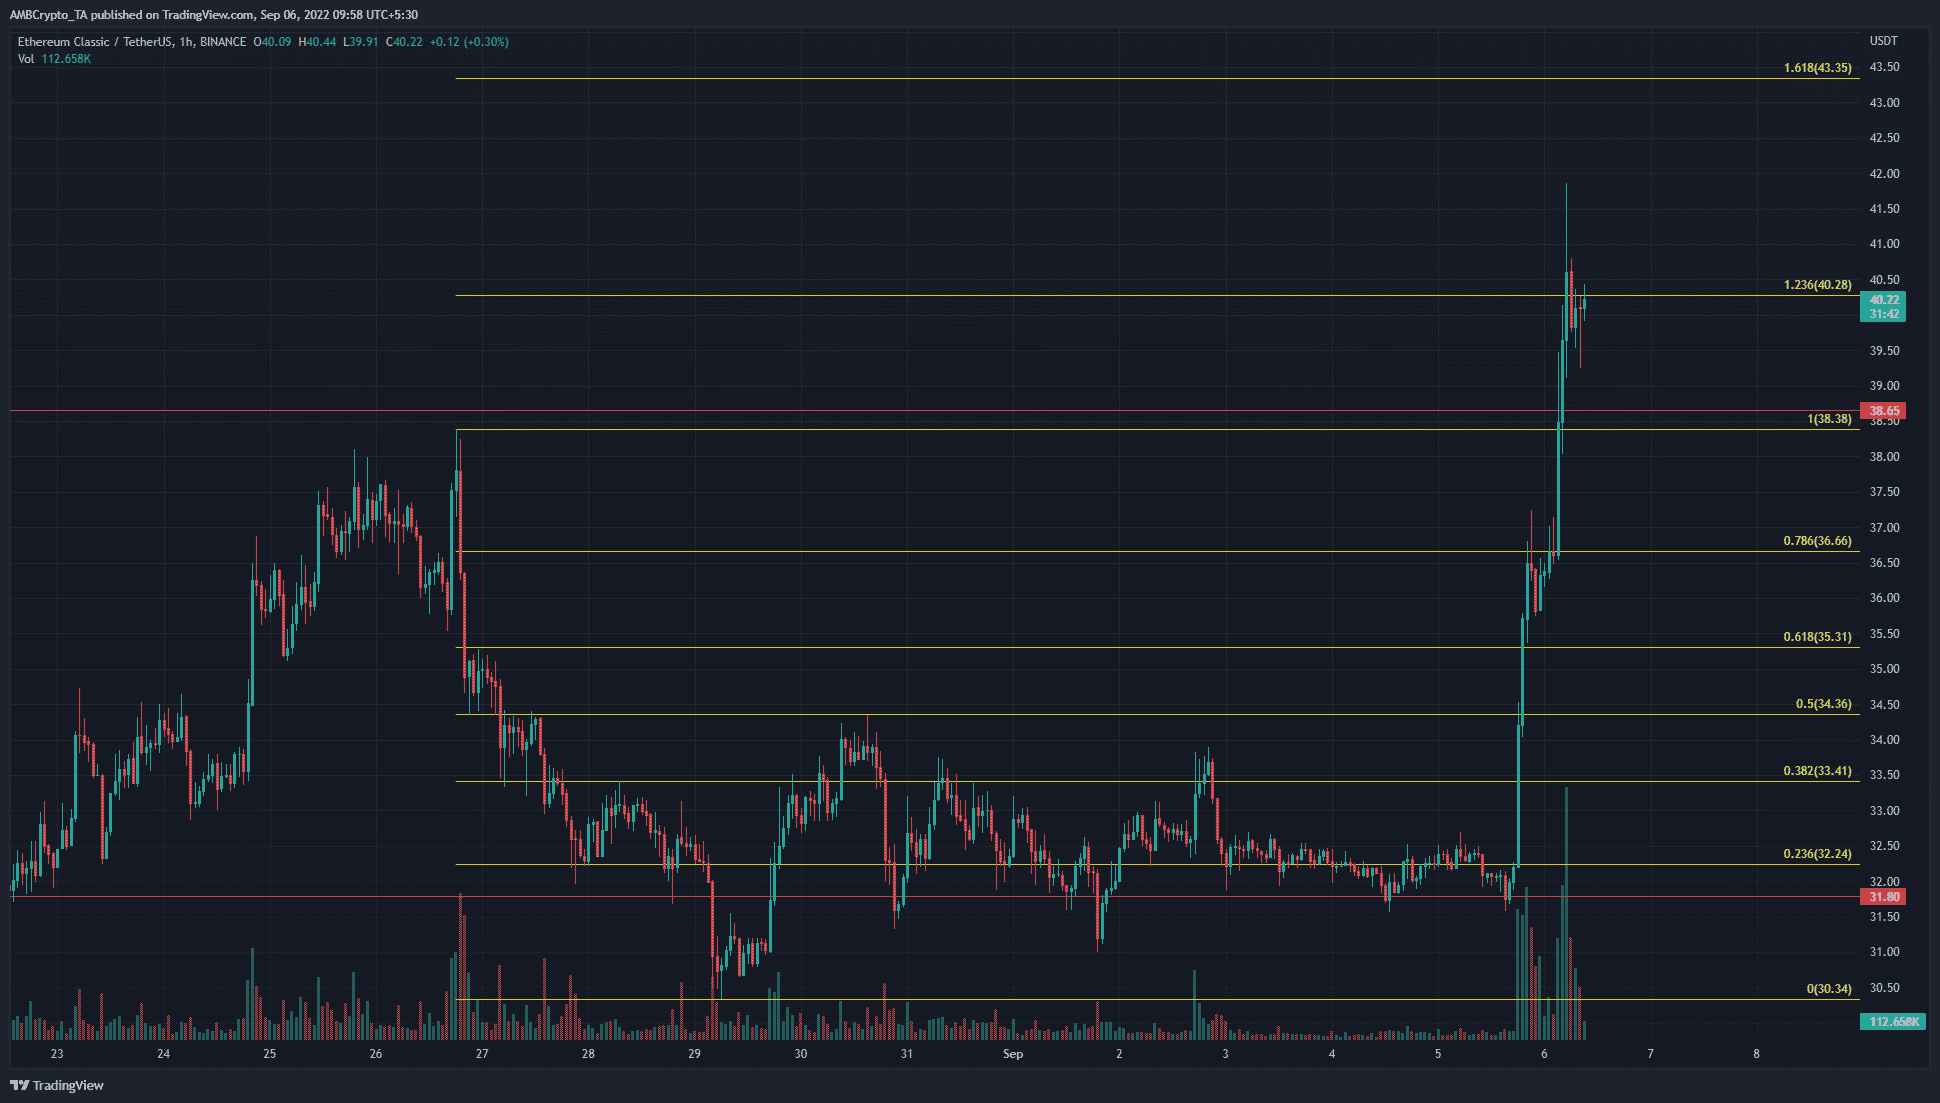The image size is (1940, 1103).
Task: Click the date 31 on time axis
Action: (x=906, y=1054)
